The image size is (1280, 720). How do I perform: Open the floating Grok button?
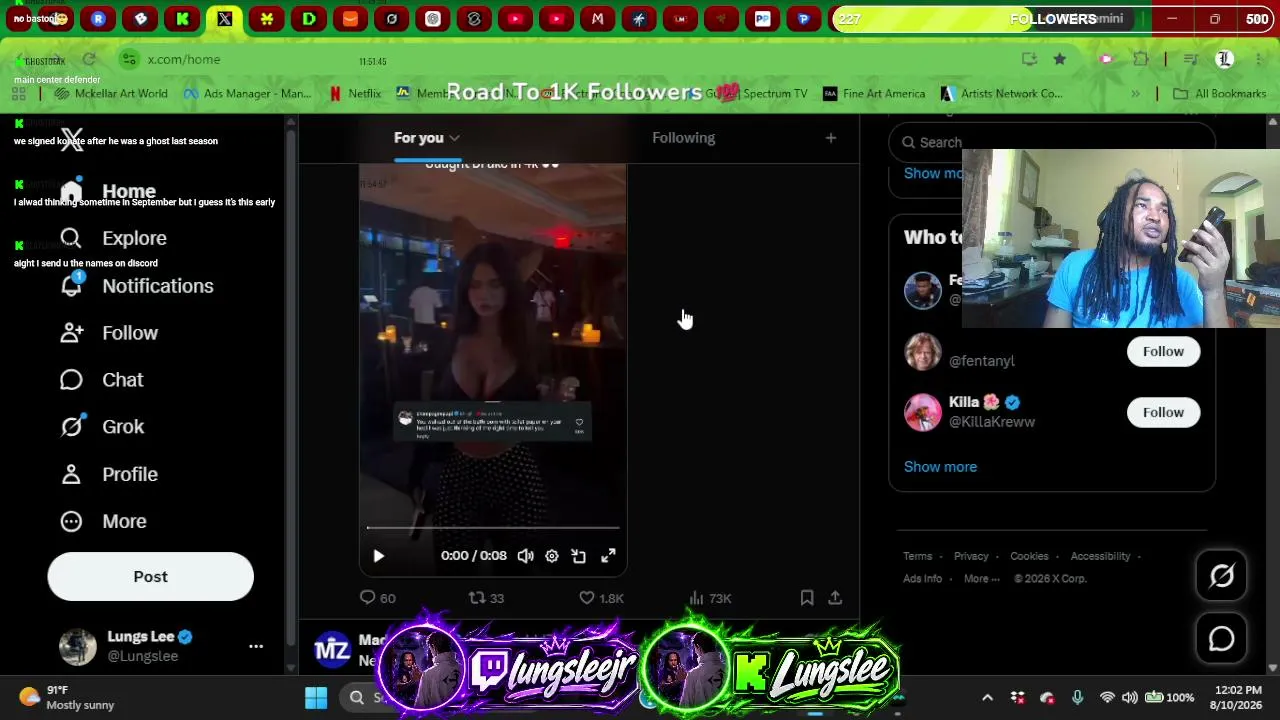click(1221, 576)
